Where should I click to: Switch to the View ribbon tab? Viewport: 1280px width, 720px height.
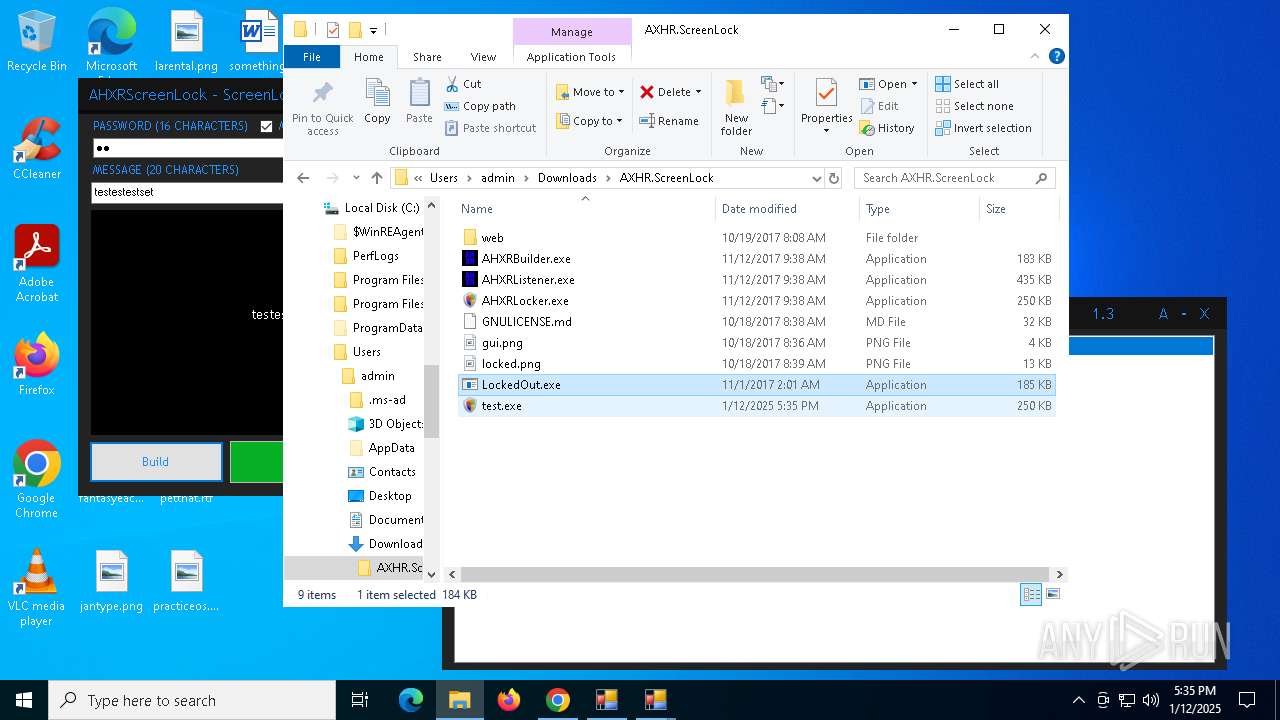pyautogui.click(x=483, y=57)
